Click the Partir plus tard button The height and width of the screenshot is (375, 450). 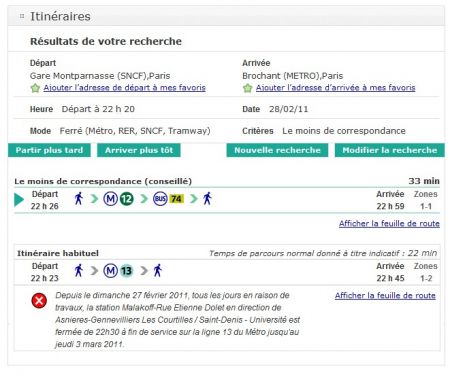(49, 150)
